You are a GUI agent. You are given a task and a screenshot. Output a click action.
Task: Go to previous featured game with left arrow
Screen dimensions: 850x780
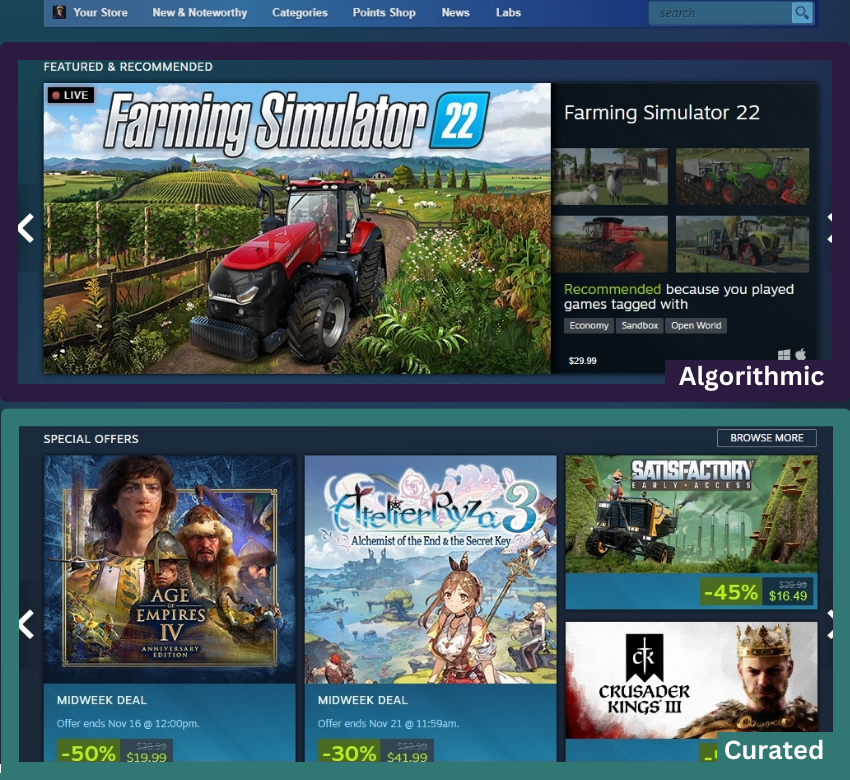point(26,228)
